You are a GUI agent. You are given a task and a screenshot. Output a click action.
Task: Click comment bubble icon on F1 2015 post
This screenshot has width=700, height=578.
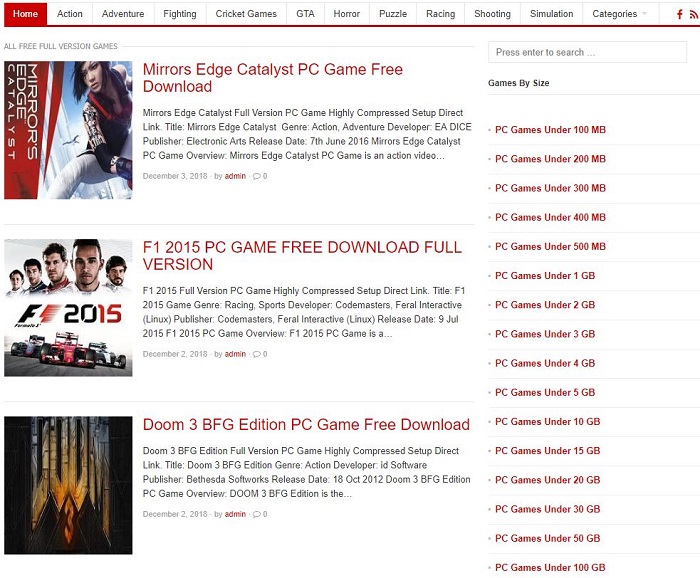[257, 354]
